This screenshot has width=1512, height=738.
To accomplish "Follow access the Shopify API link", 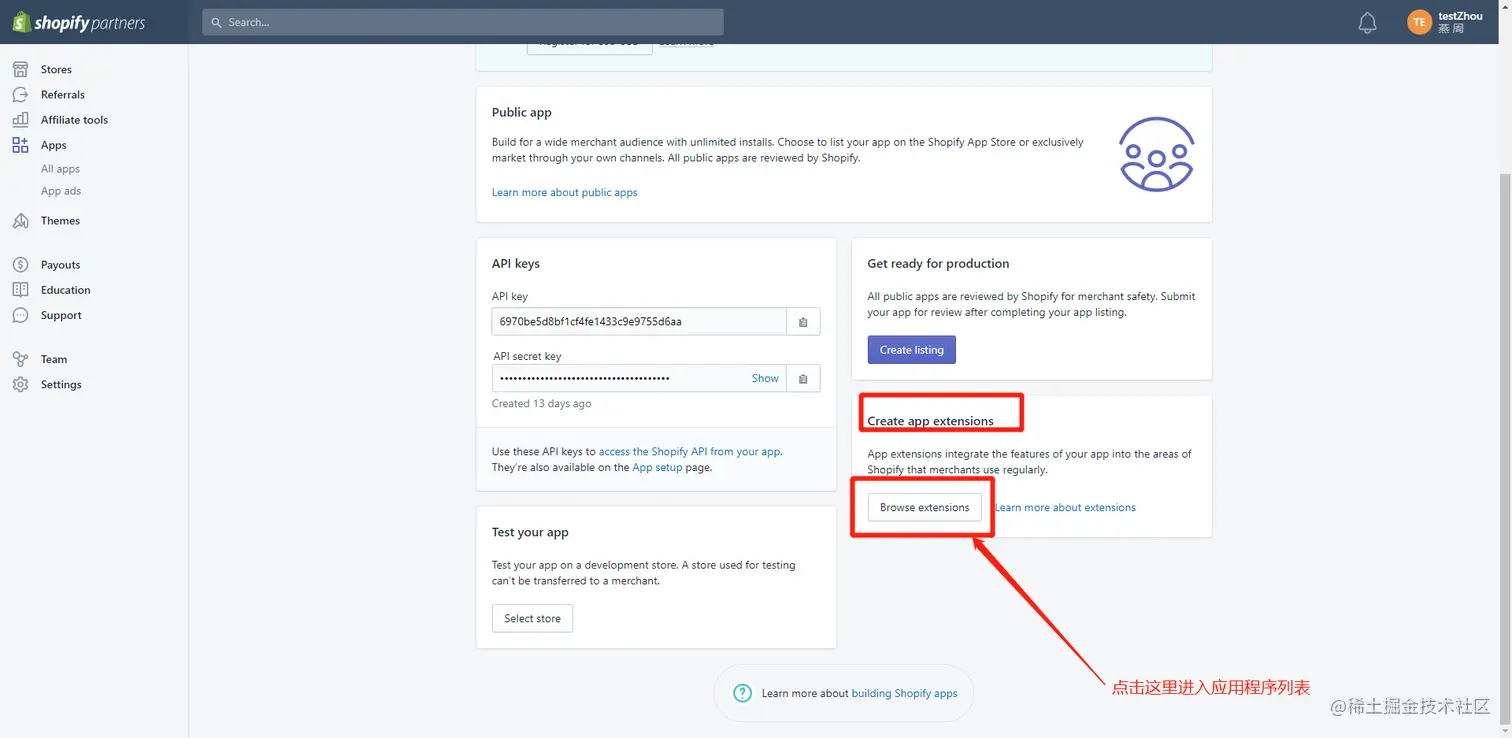I will [690, 451].
